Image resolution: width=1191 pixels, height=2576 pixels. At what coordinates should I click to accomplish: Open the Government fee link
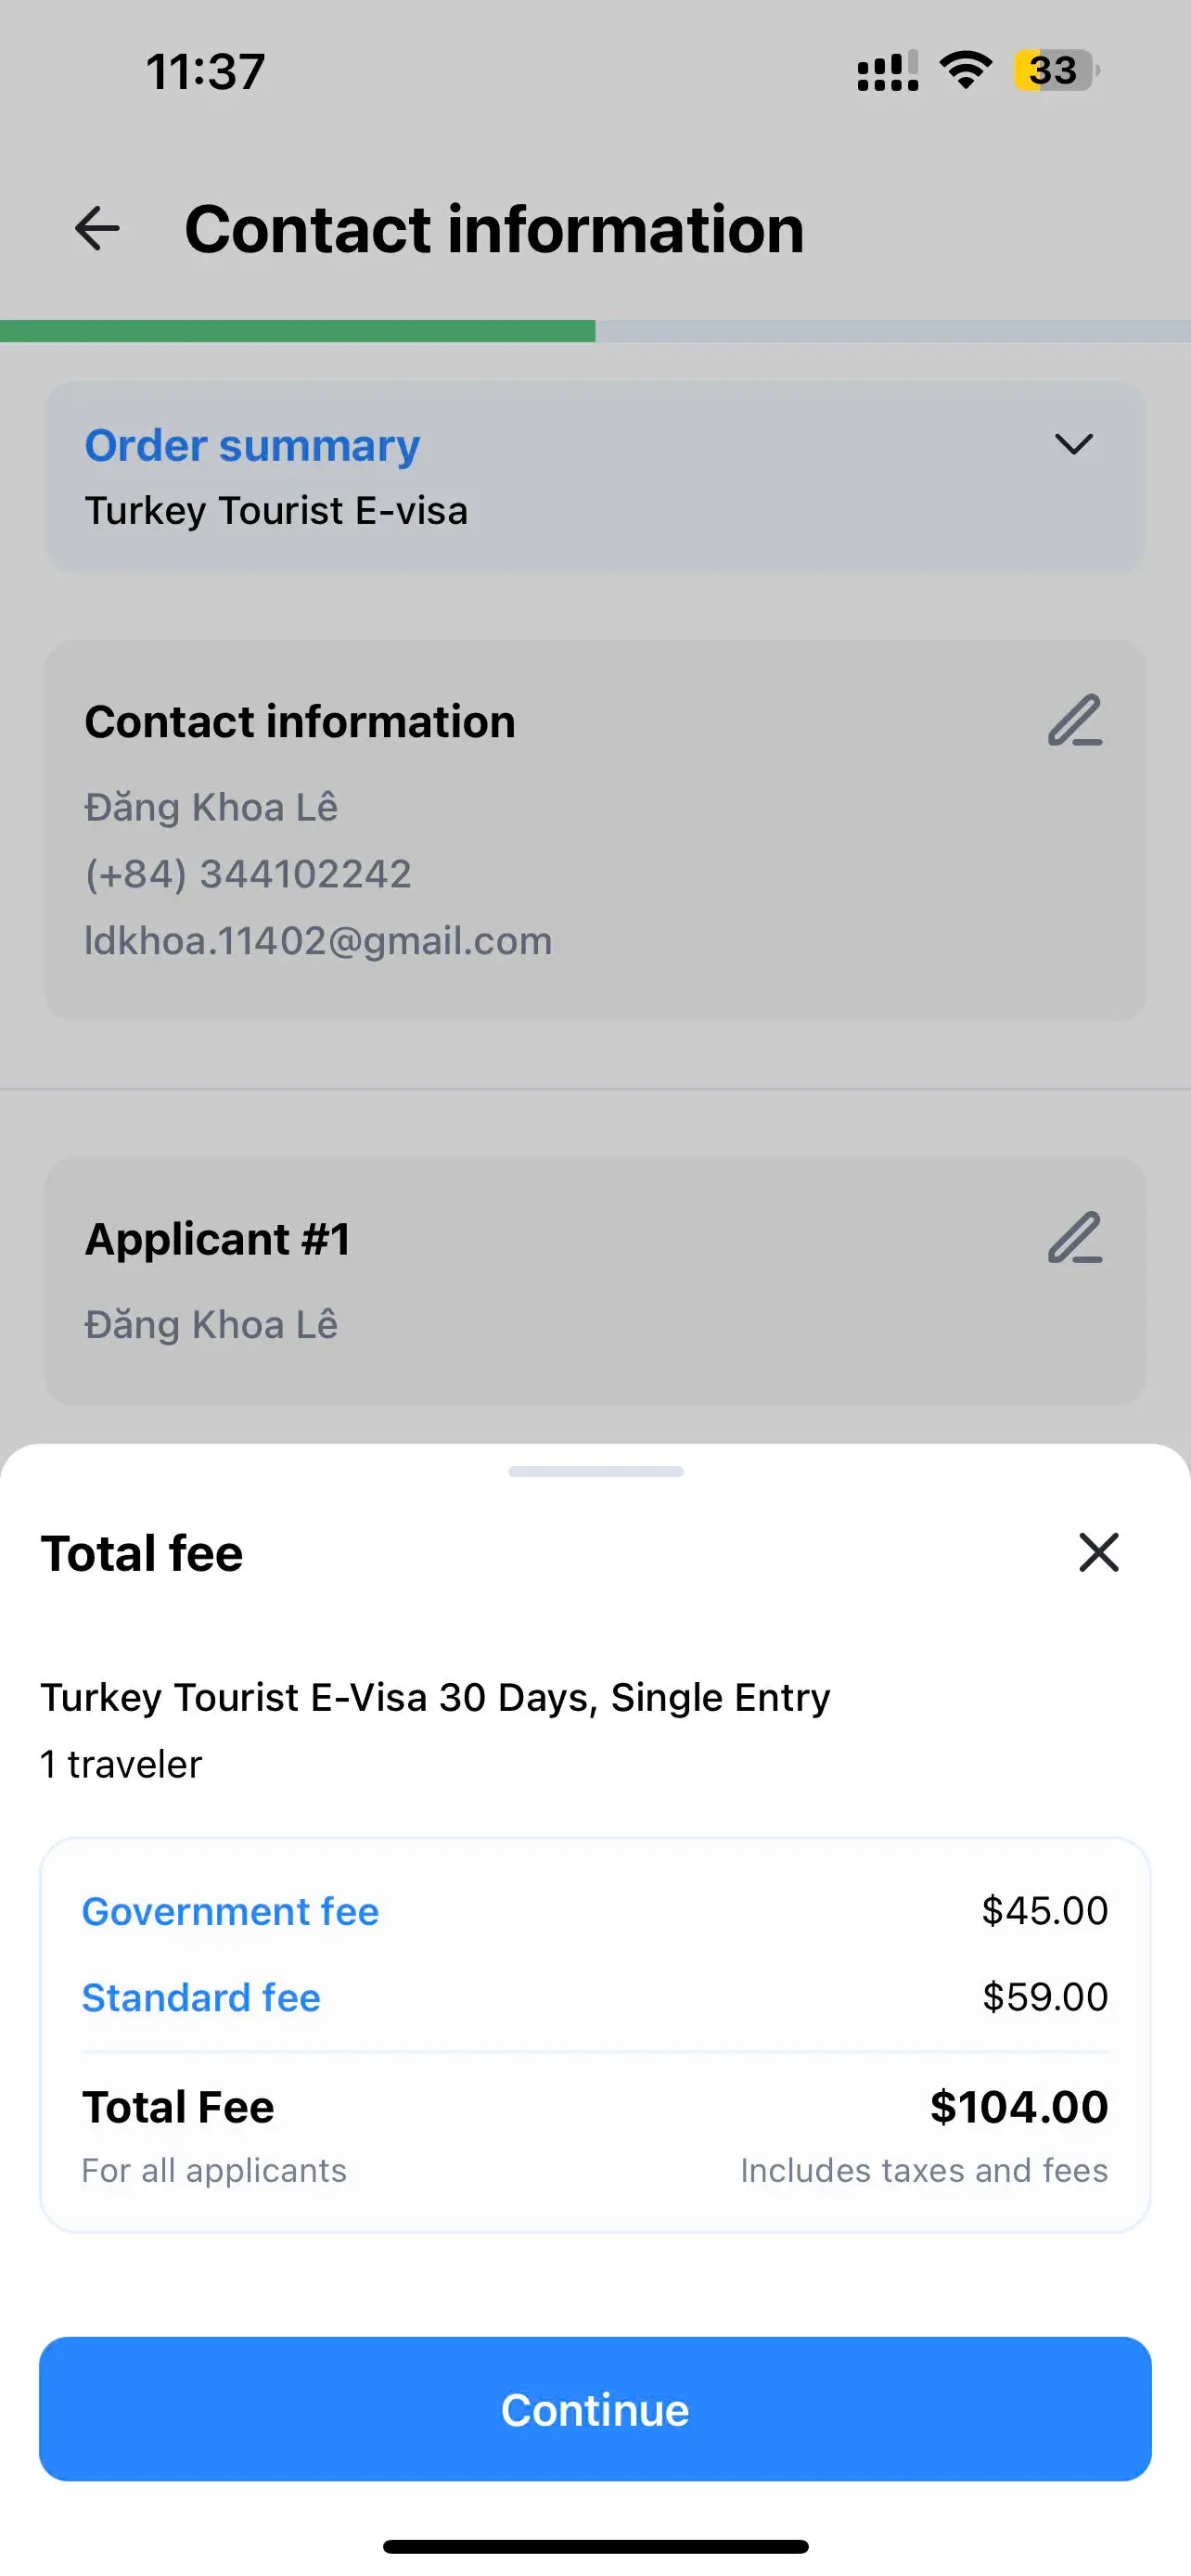tap(230, 1911)
